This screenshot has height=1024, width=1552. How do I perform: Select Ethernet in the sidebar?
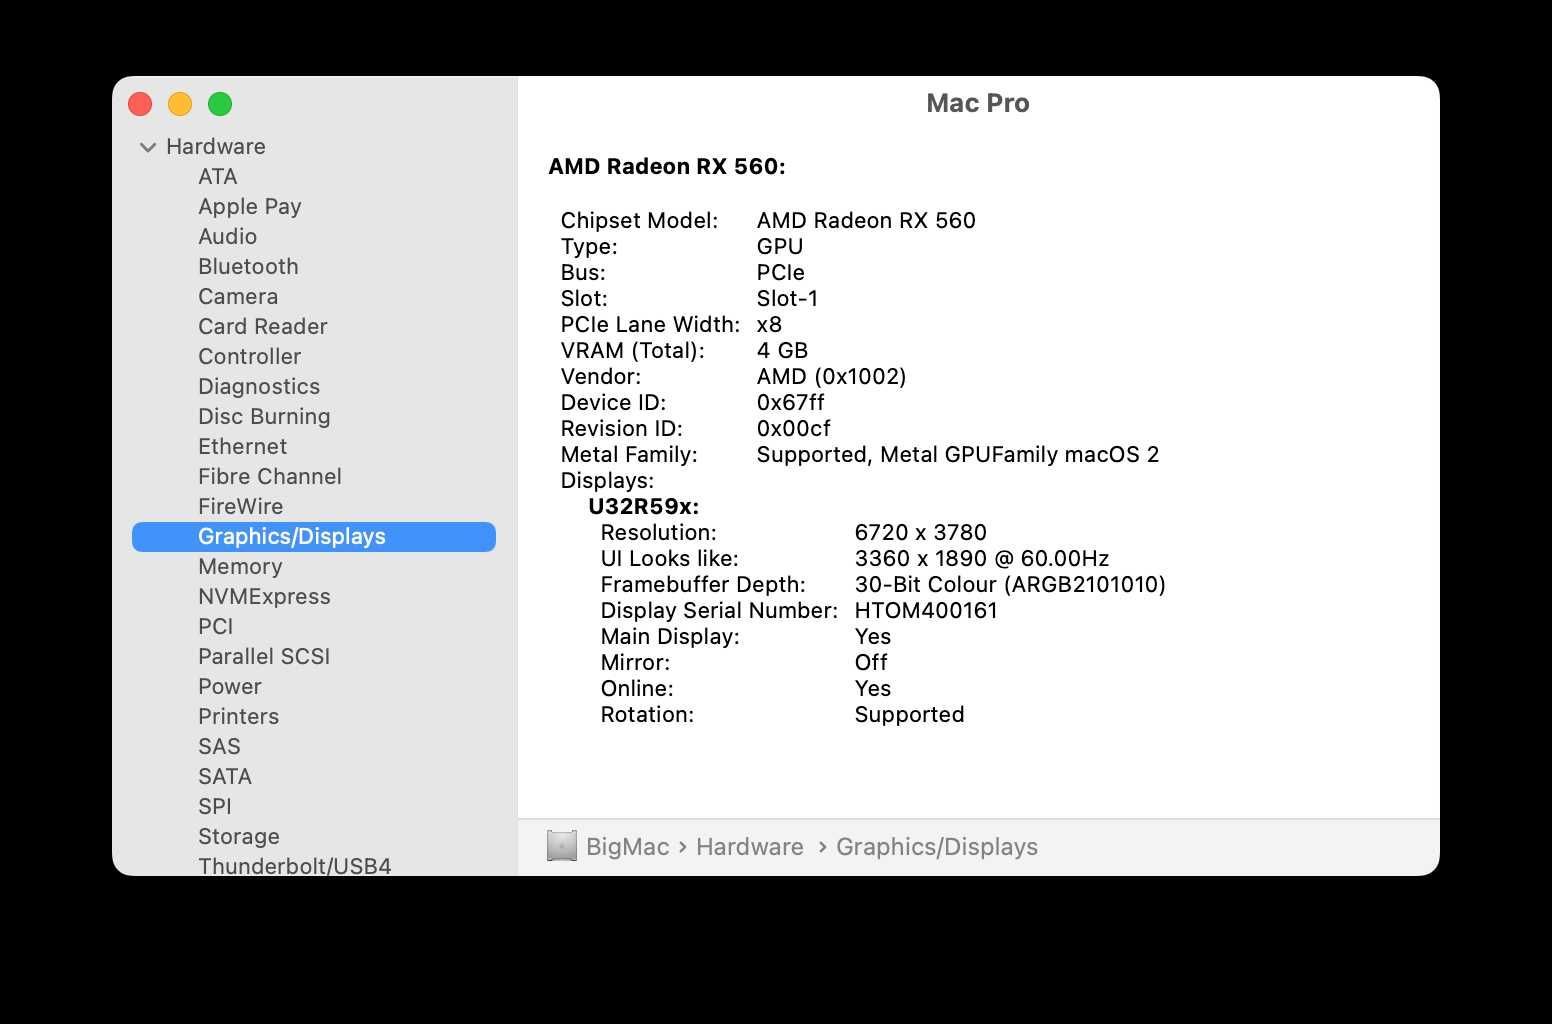point(242,446)
